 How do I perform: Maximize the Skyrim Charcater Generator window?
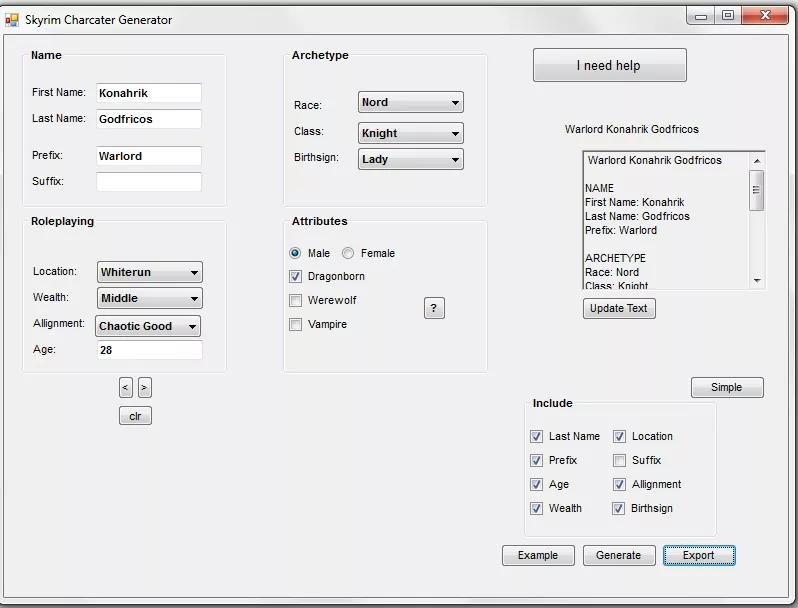point(728,16)
